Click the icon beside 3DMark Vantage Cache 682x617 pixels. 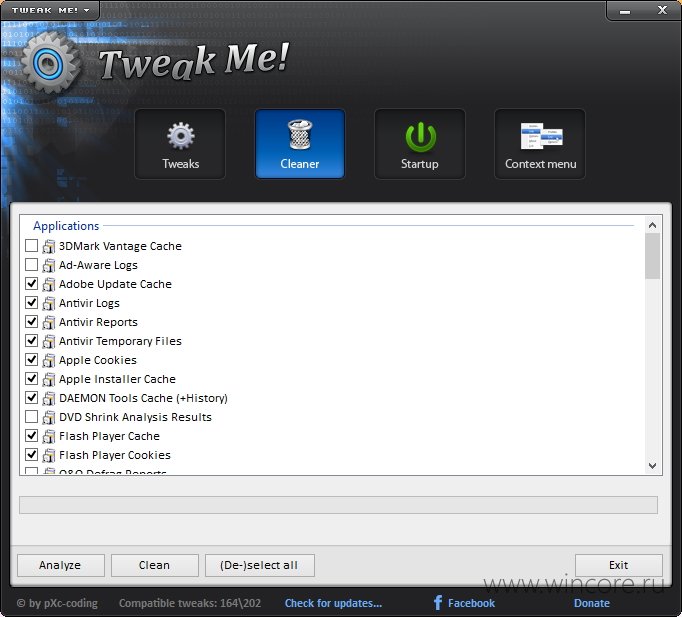49,246
